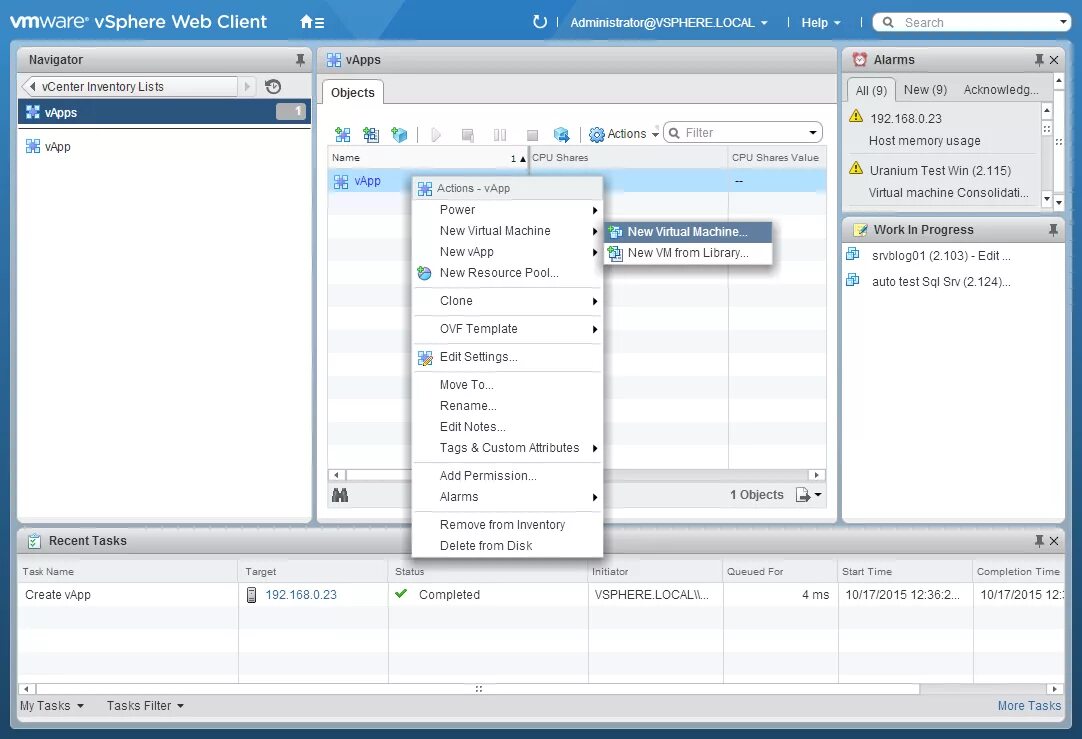Open the export list dropdown icon
The width and height of the screenshot is (1082, 739).
809,495
